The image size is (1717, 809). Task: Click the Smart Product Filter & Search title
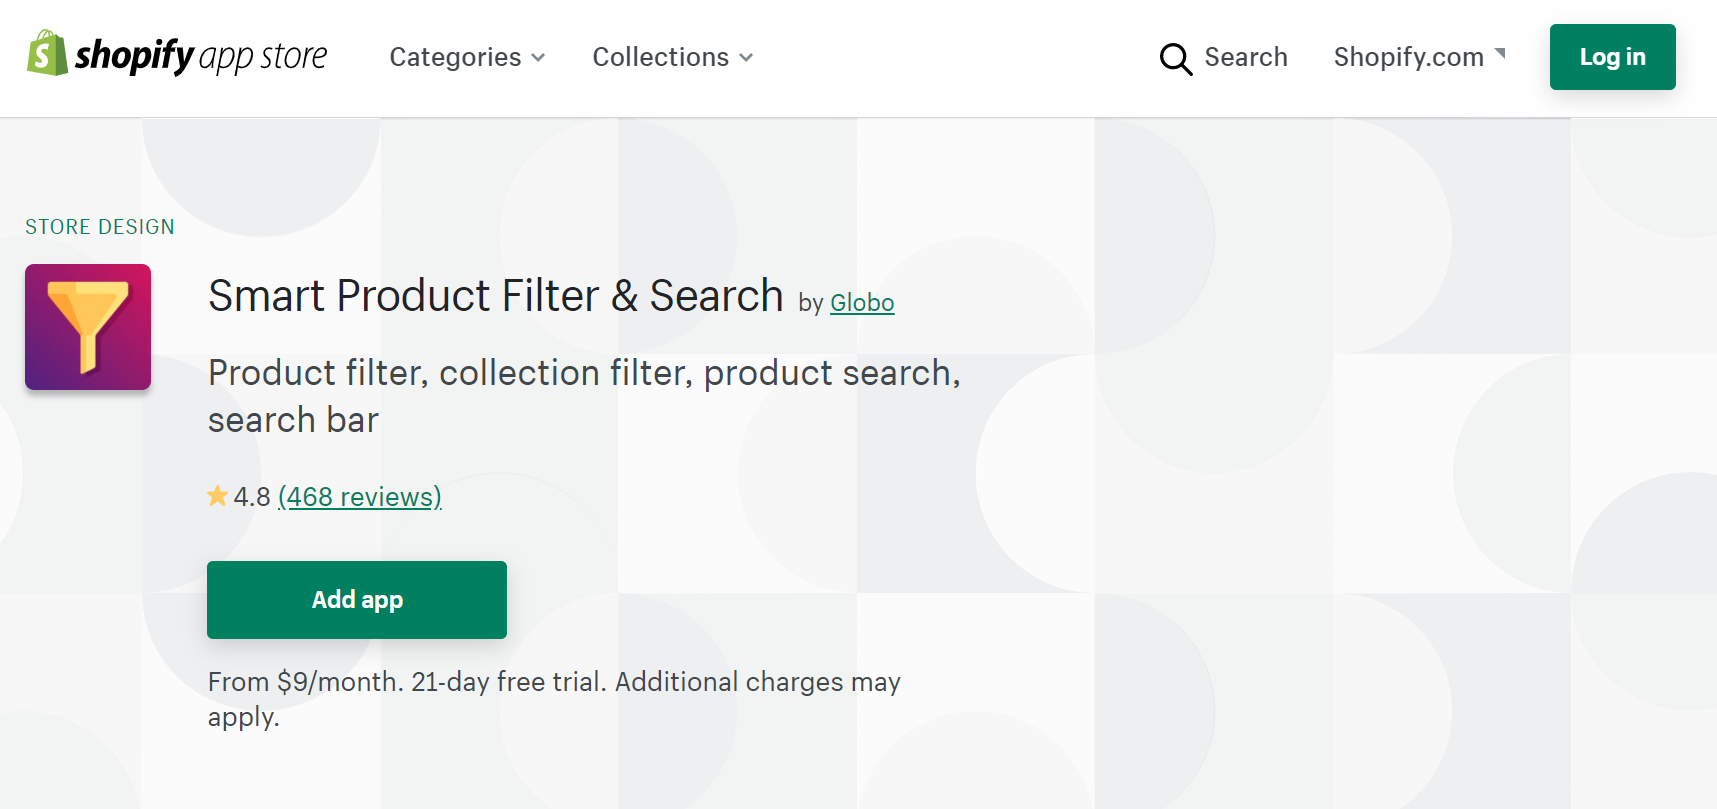click(495, 296)
